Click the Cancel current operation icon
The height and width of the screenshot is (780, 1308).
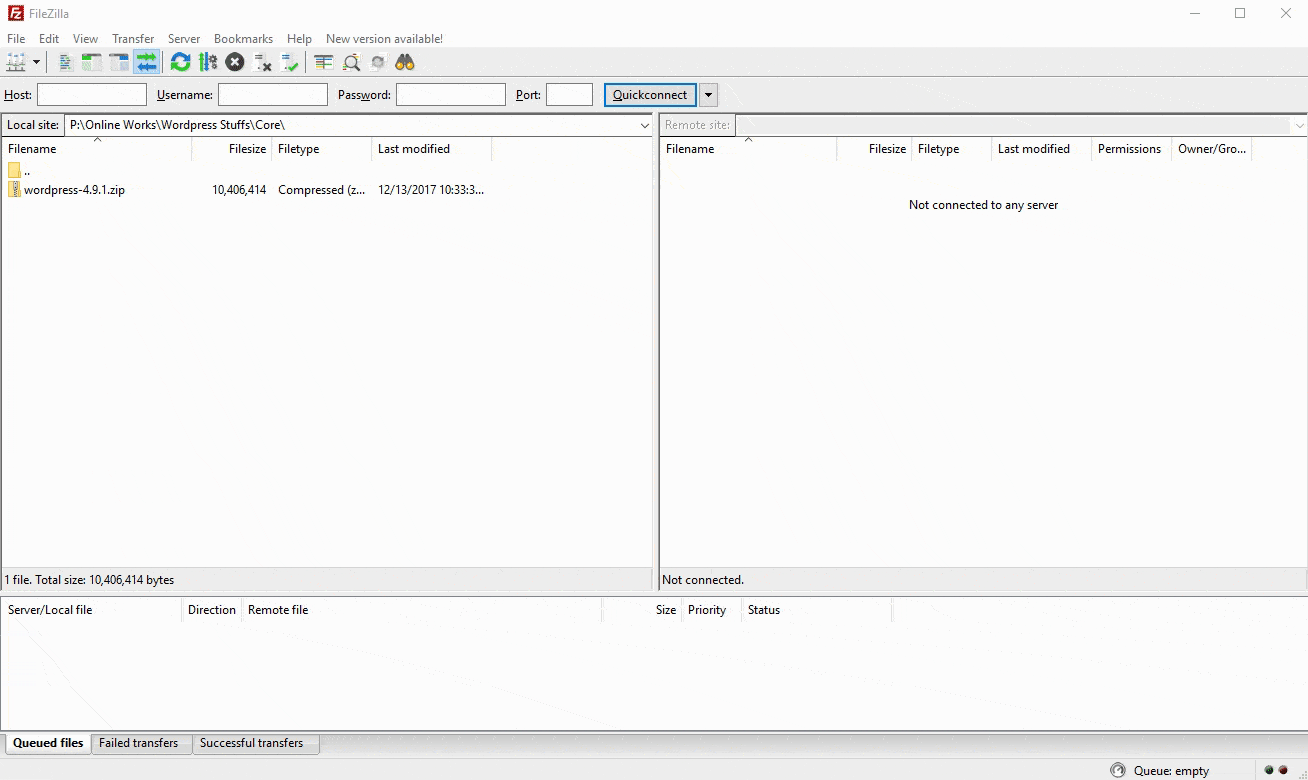[x=235, y=62]
